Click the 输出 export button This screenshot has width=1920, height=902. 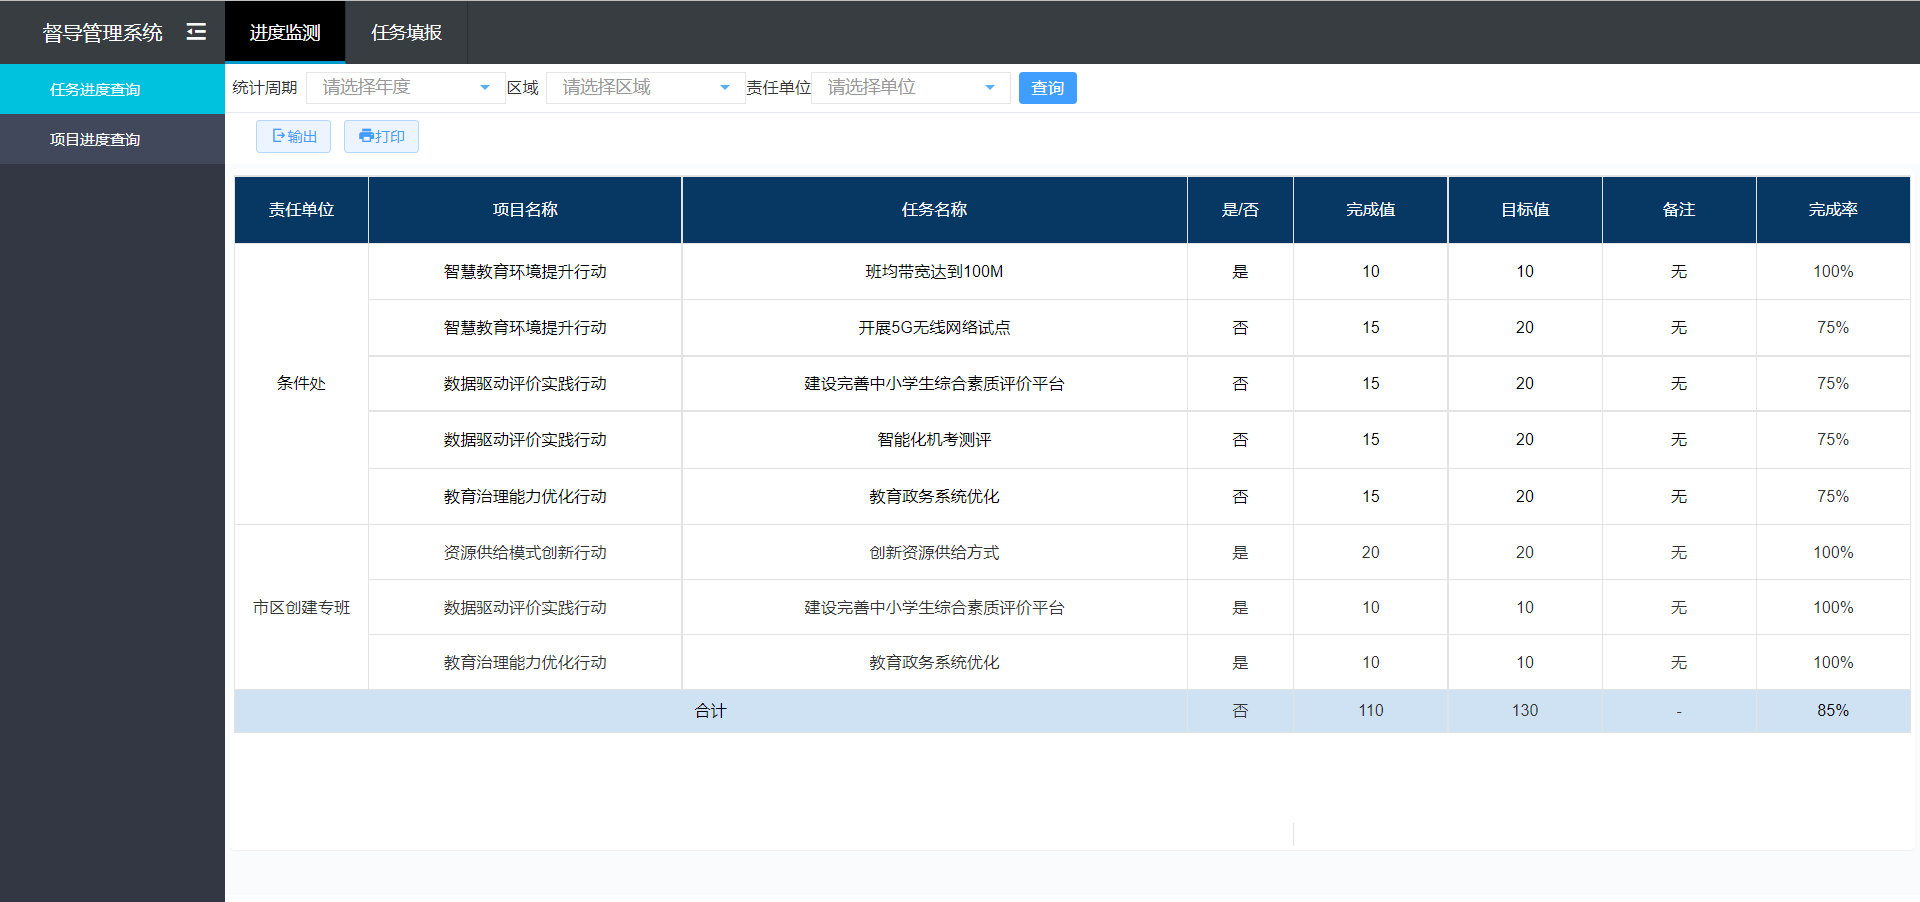click(x=293, y=136)
